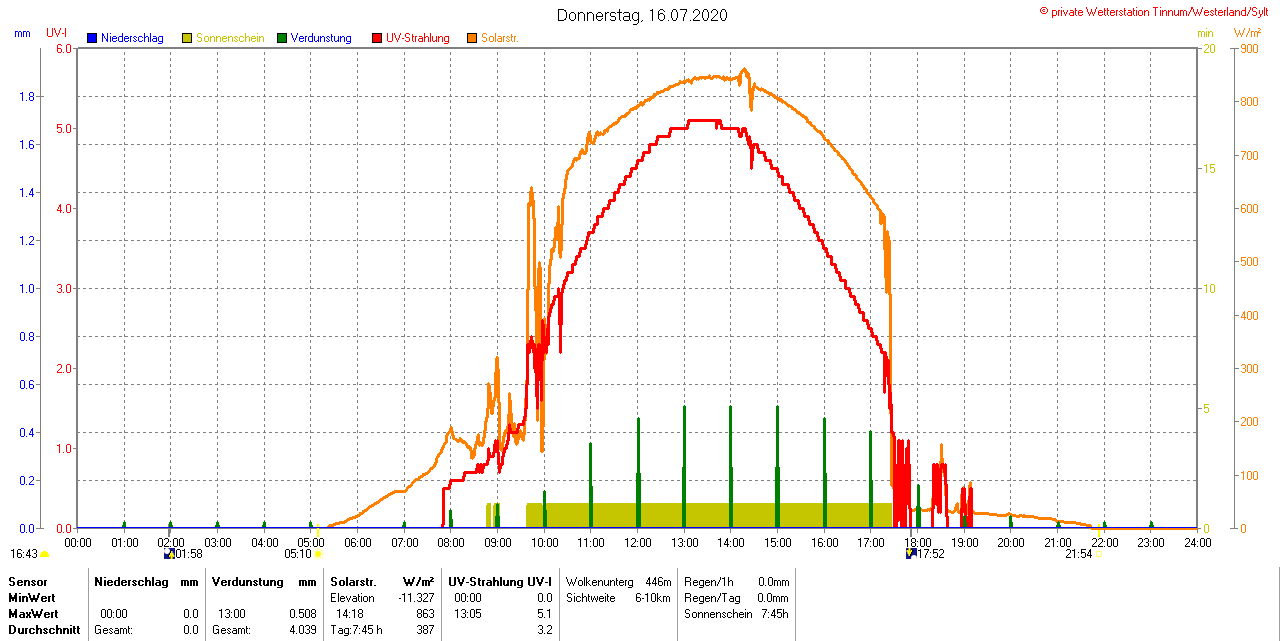Click the yellow Sonnenschein legend swatch

click(x=187, y=38)
